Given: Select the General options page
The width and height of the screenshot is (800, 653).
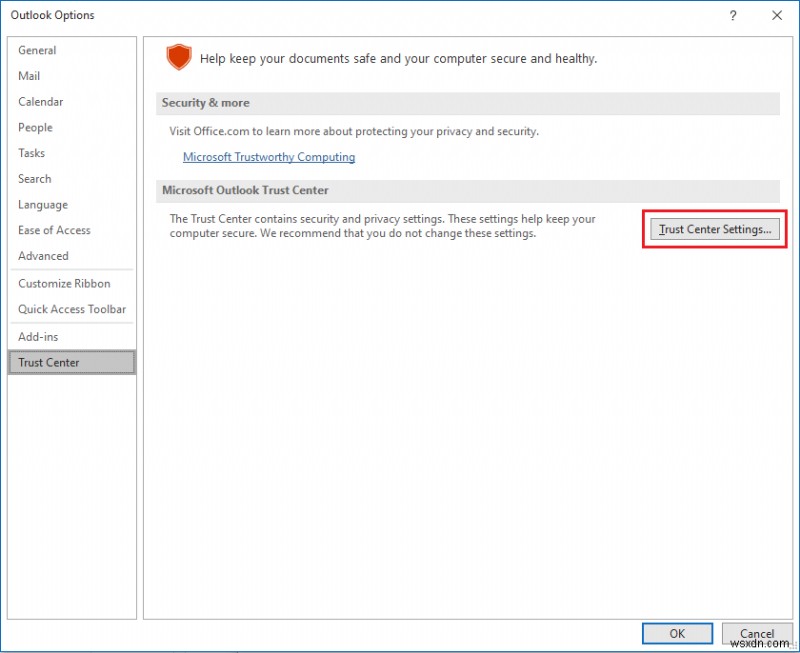Looking at the screenshot, I should coord(38,50).
